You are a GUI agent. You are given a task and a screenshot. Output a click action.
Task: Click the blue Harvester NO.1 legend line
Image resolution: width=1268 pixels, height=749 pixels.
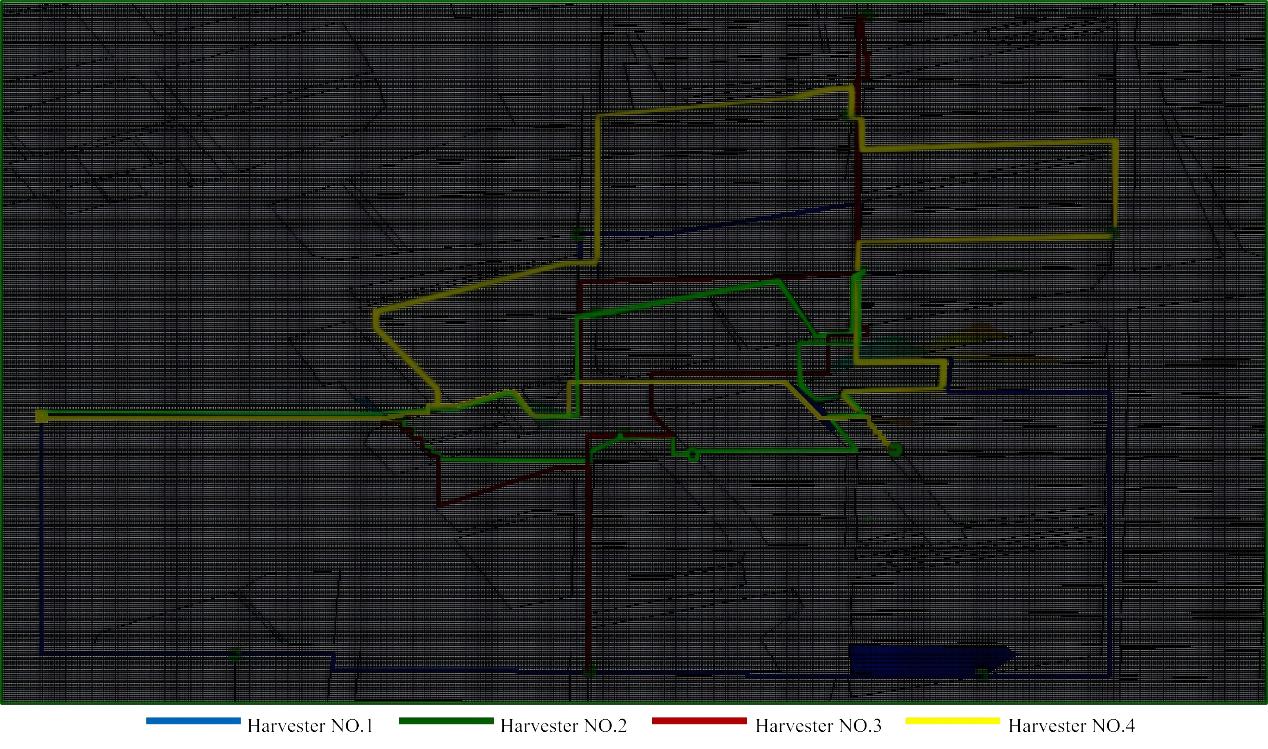(194, 721)
